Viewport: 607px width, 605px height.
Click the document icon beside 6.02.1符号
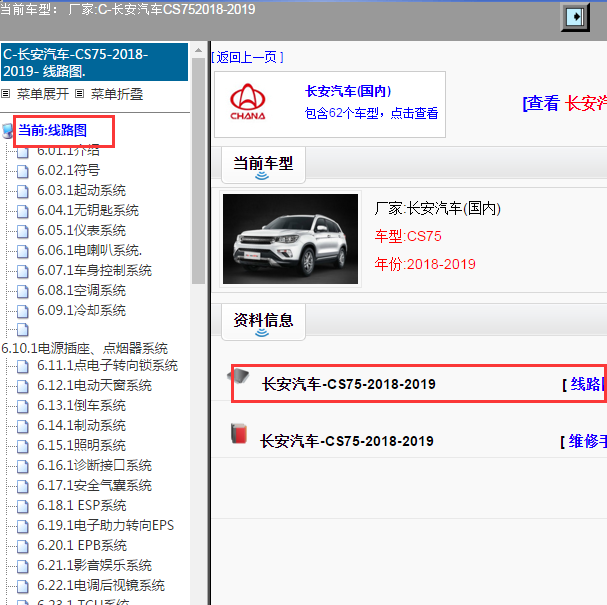(22, 171)
